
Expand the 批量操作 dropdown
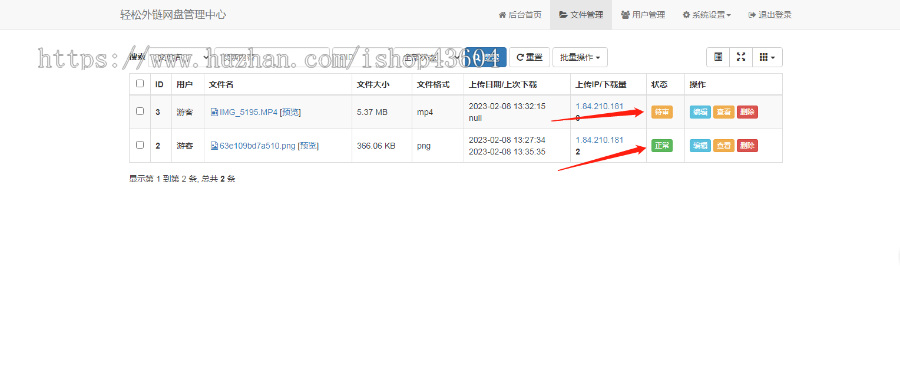click(x=580, y=57)
